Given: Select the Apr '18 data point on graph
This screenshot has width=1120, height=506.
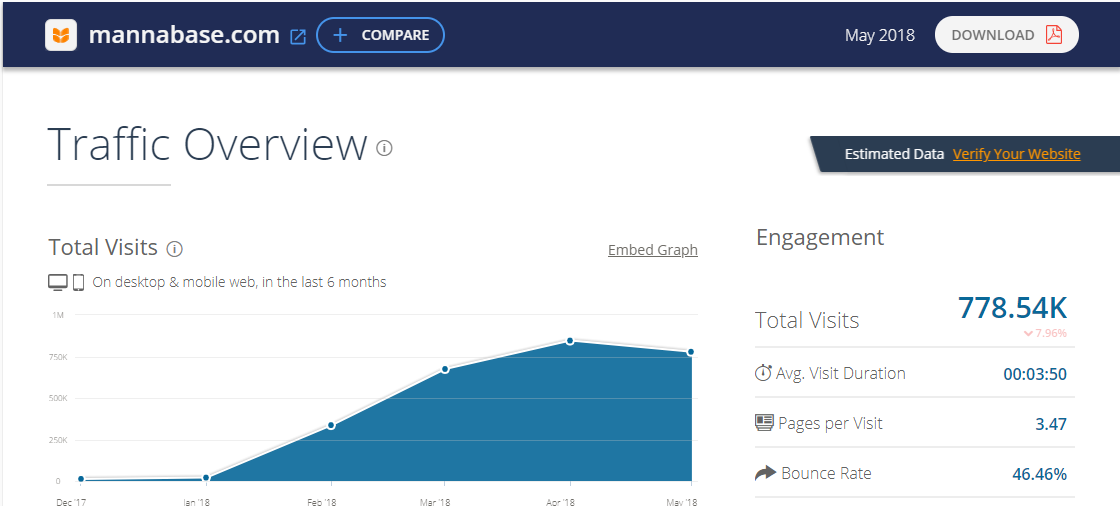Looking at the screenshot, I should click(x=570, y=341).
